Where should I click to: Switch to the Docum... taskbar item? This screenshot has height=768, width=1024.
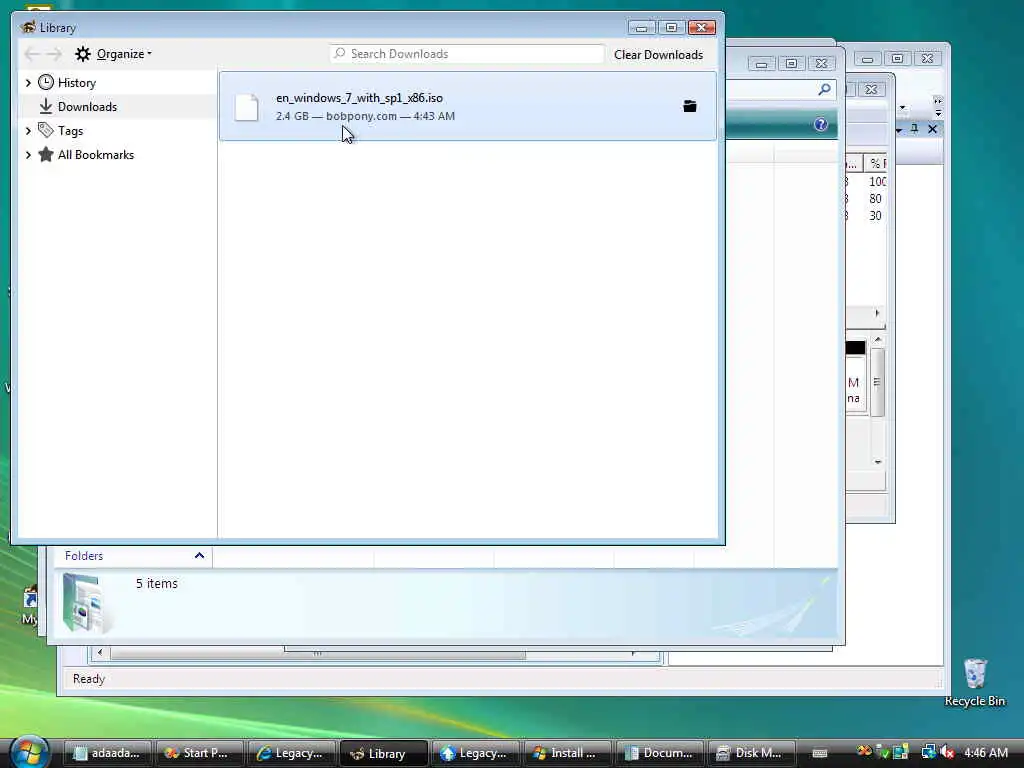660,753
